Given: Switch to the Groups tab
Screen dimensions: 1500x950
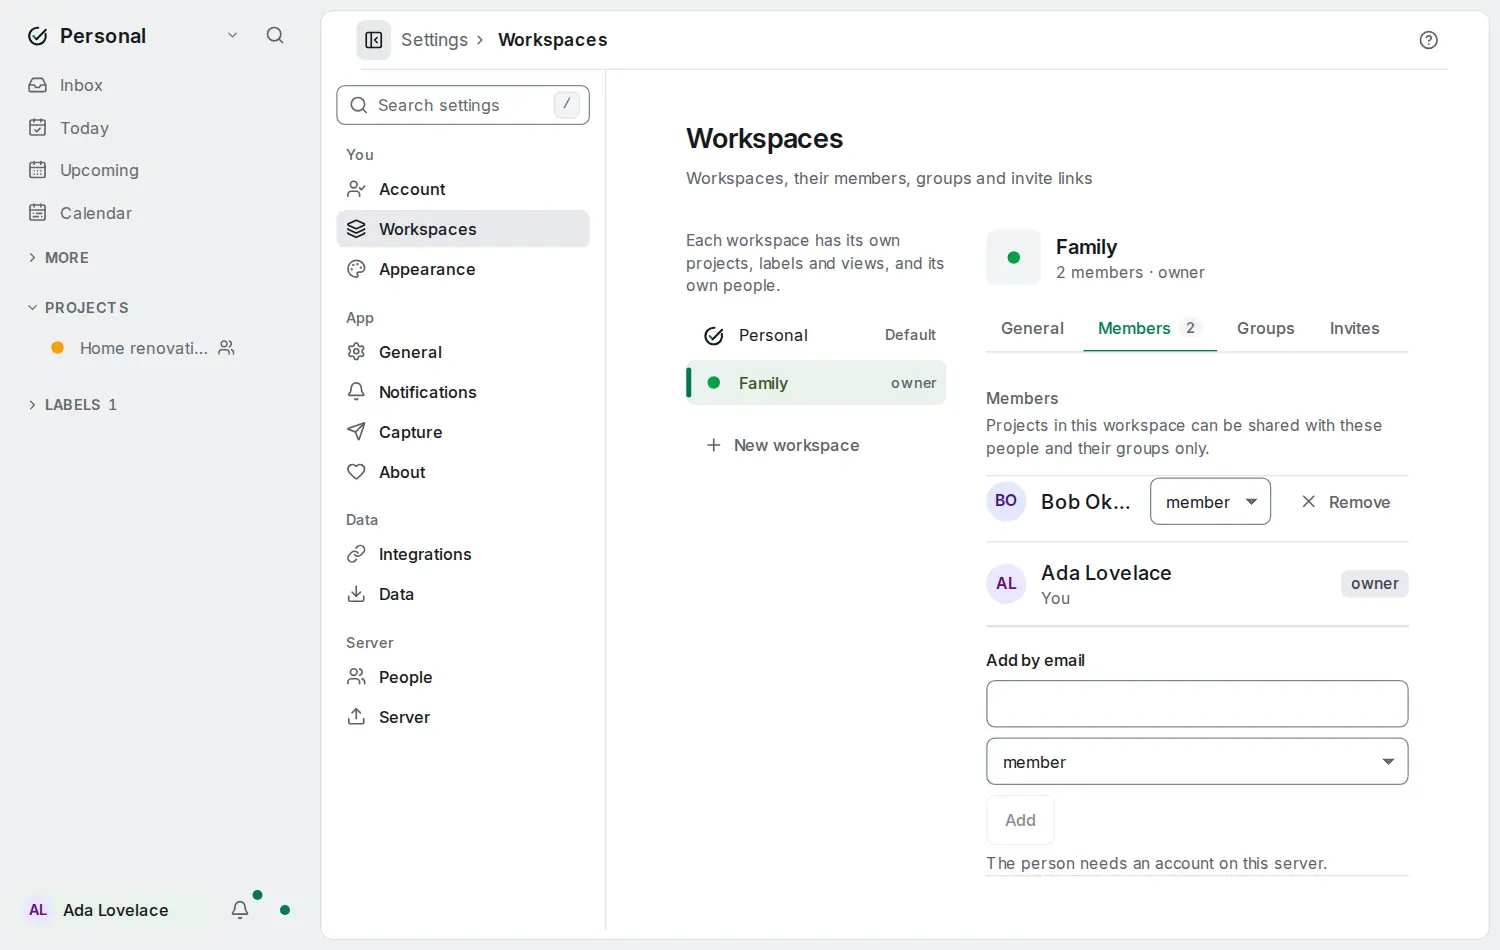Looking at the screenshot, I should point(1265,328).
